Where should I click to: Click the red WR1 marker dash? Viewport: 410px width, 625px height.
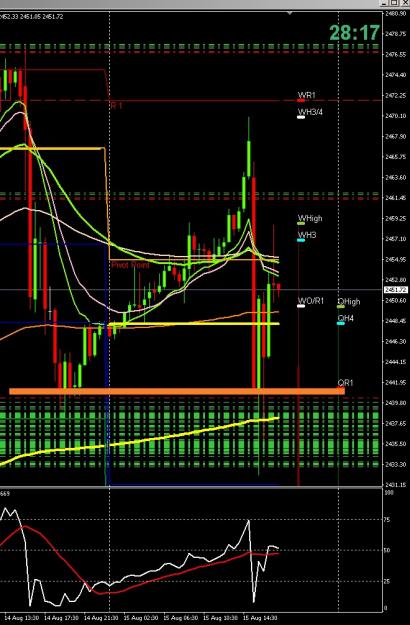tap(301, 100)
